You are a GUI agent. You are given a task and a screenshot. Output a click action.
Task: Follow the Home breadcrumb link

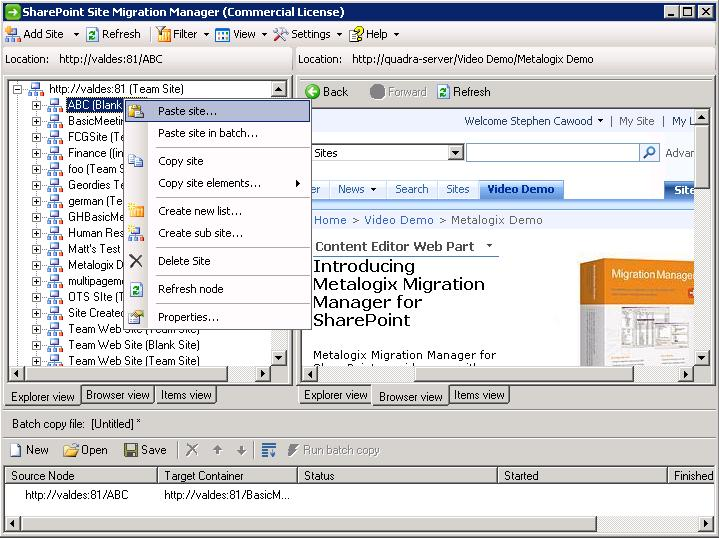pyautogui.click(x=330, y=220)
